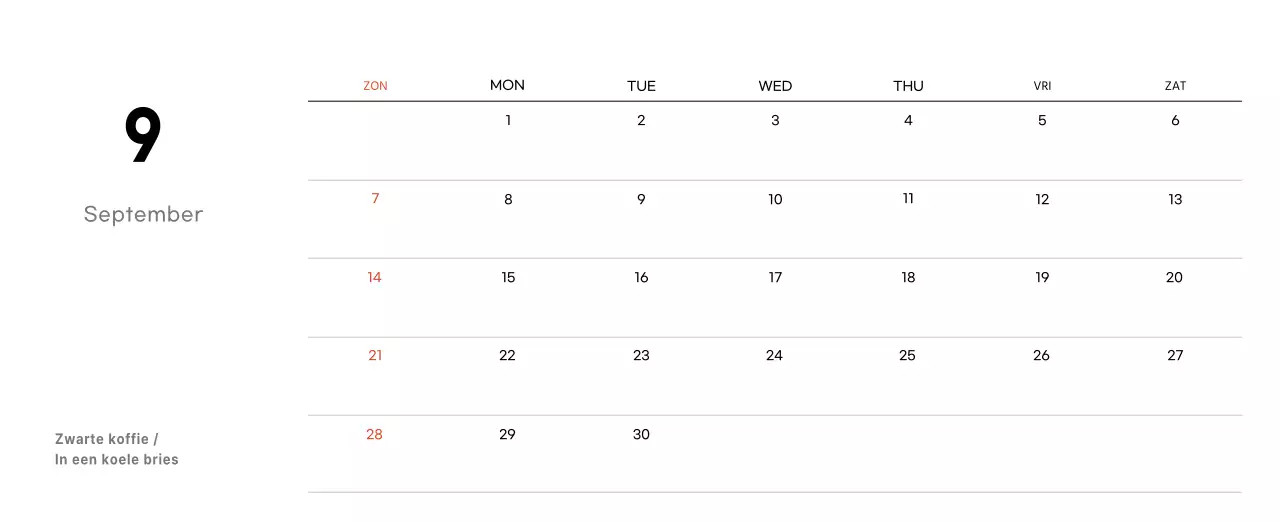
Task: Click the ZON column header
Action: click(x=375, y=86)
